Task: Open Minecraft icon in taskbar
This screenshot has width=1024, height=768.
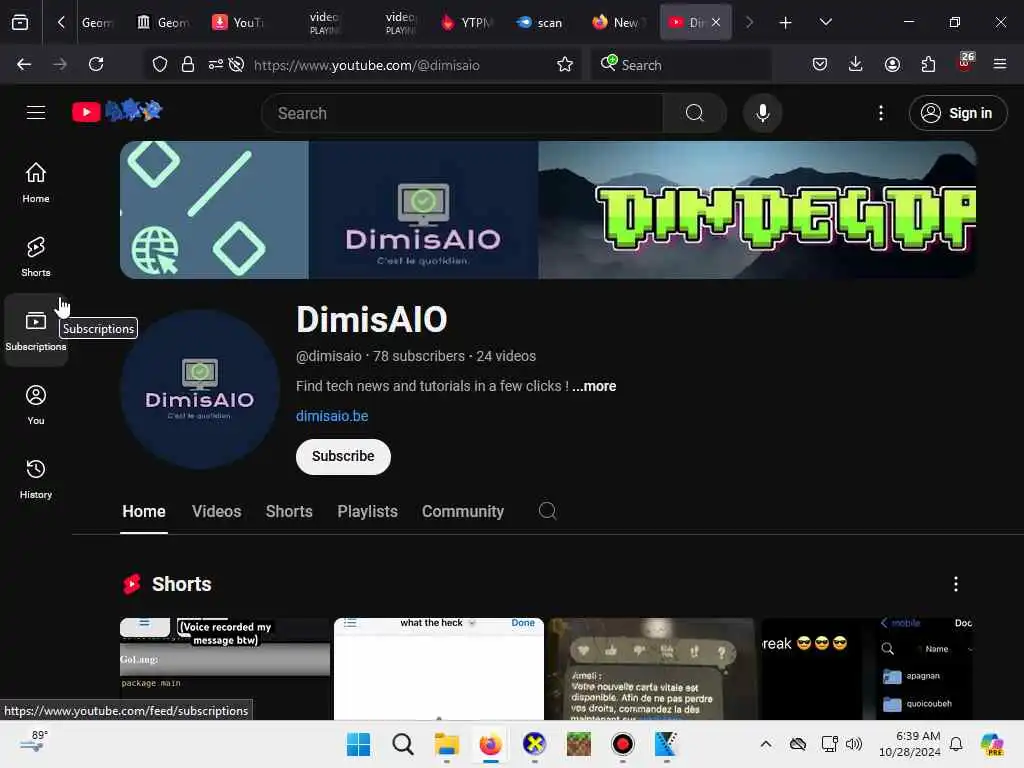Action: pyautogui.click(x=579, y=744)
